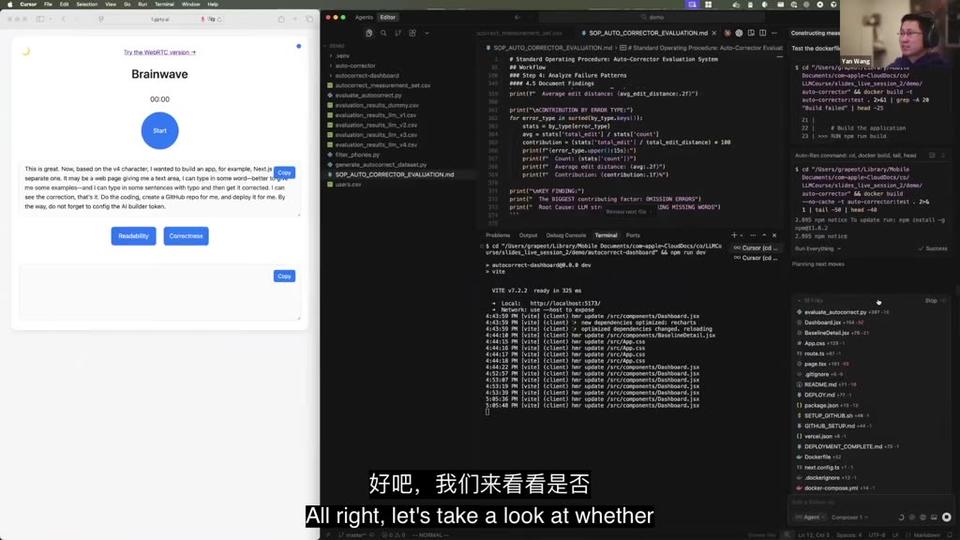Switch Cursor to the Editor view
The image size is (960, 540).
pos(388,17)
